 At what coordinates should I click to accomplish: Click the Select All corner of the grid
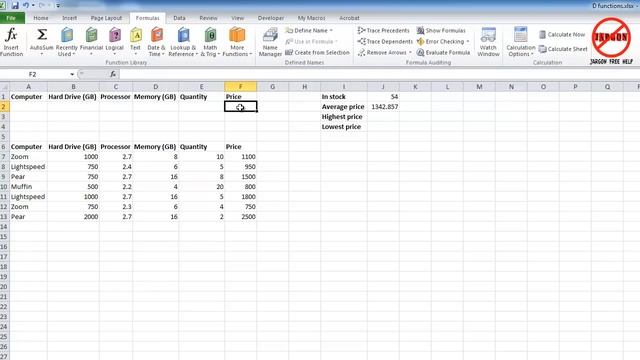(4, 87)
